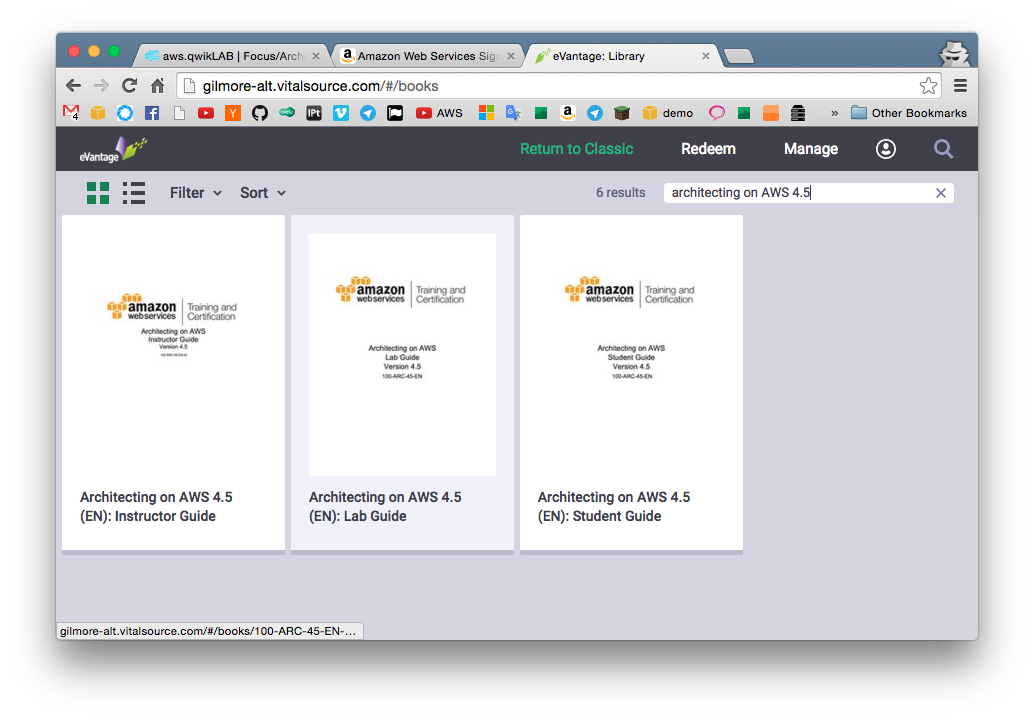Close the eVantage: Library tab
This screenshot has width=1034, height=720.
(x=706, y=56)
